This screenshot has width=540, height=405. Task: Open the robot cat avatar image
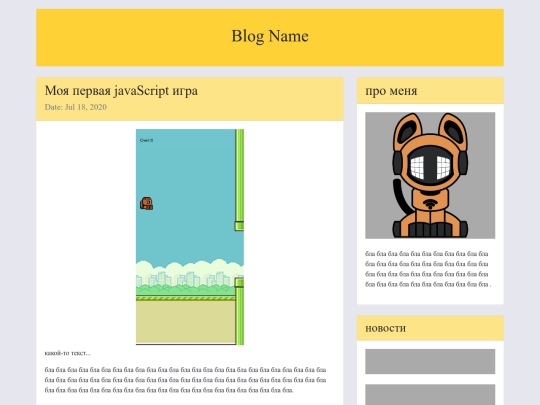[430, 175]
